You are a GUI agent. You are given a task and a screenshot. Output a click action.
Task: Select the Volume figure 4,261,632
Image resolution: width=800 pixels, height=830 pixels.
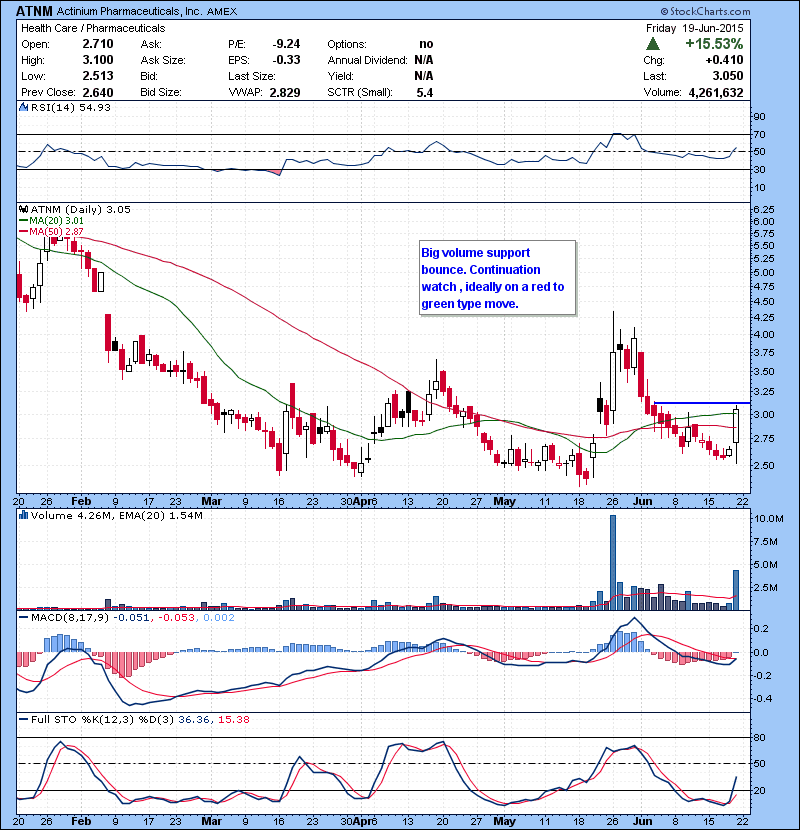716,93
